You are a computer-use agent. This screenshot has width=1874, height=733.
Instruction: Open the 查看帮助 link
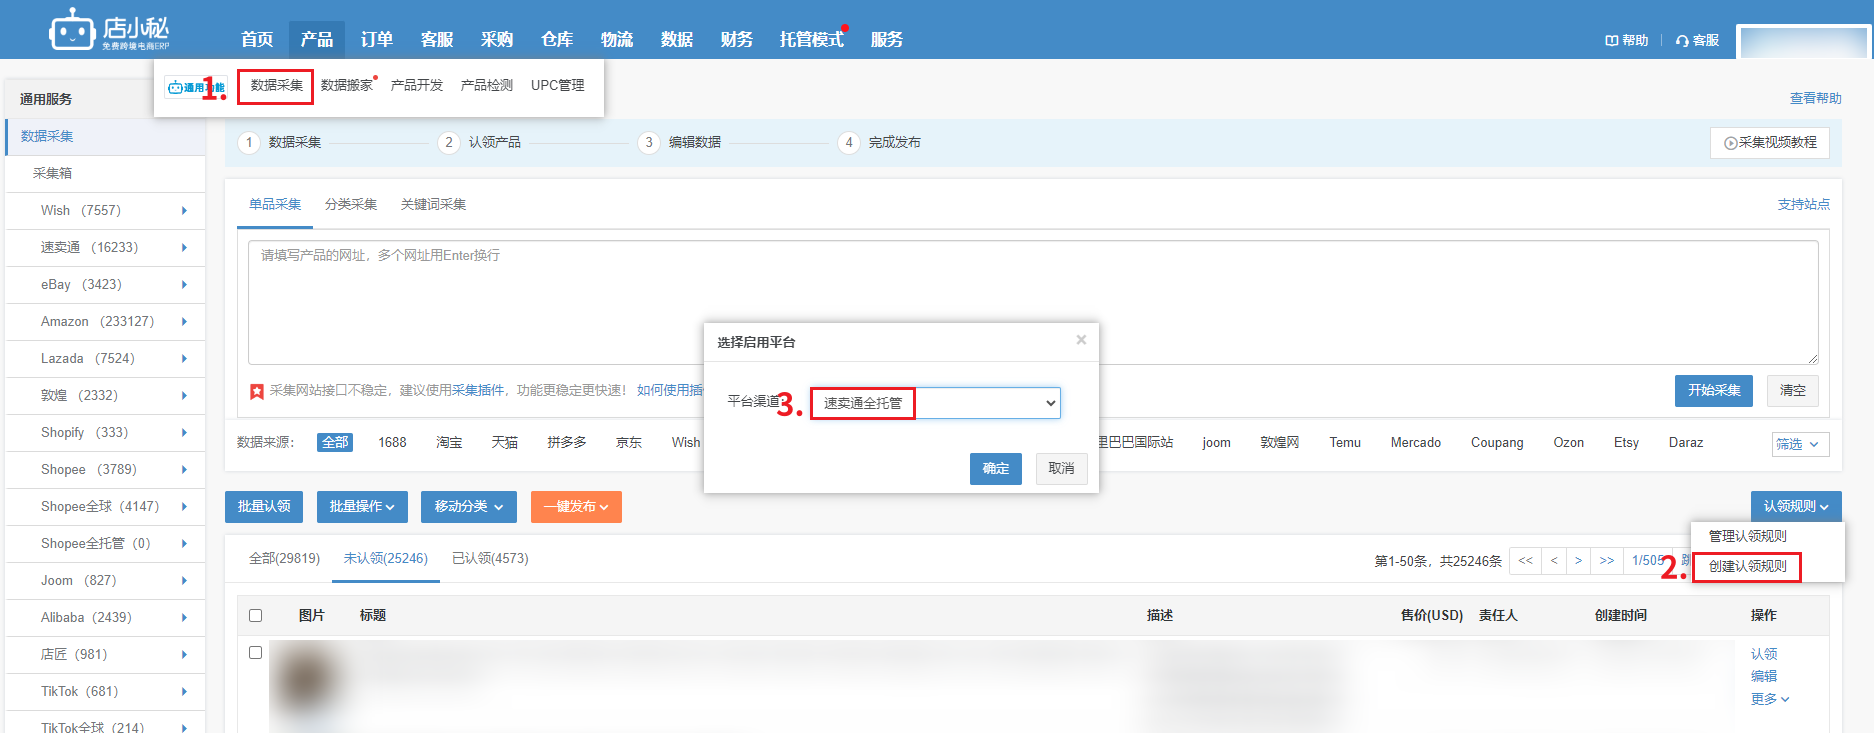pos(1816,99)
